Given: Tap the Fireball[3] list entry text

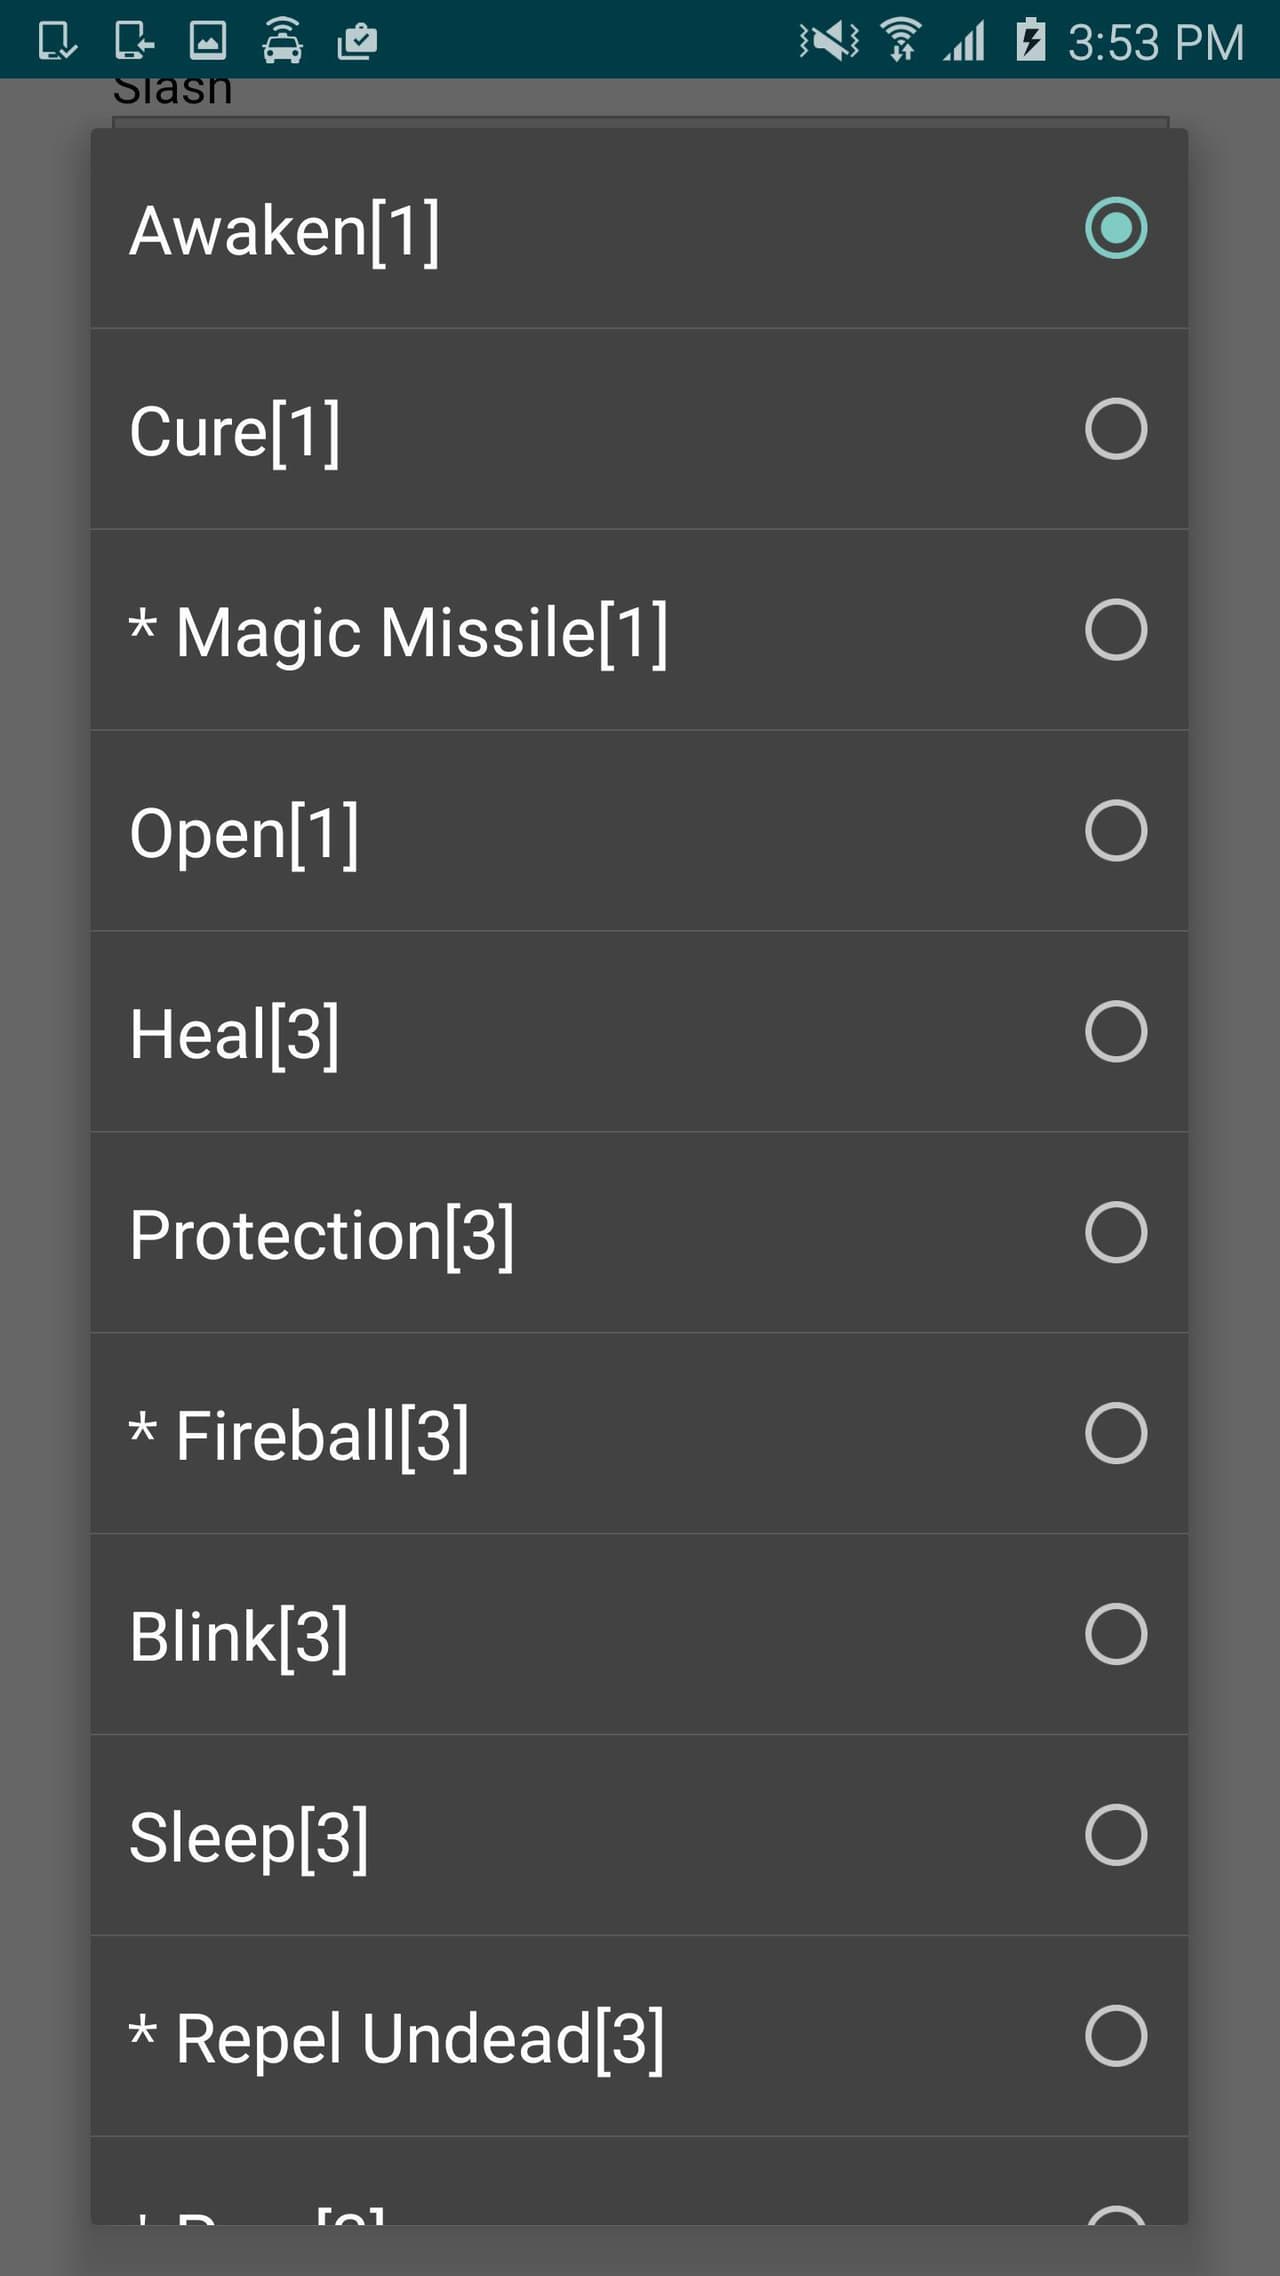Looking at the screenshot, I should [298, 1436].
